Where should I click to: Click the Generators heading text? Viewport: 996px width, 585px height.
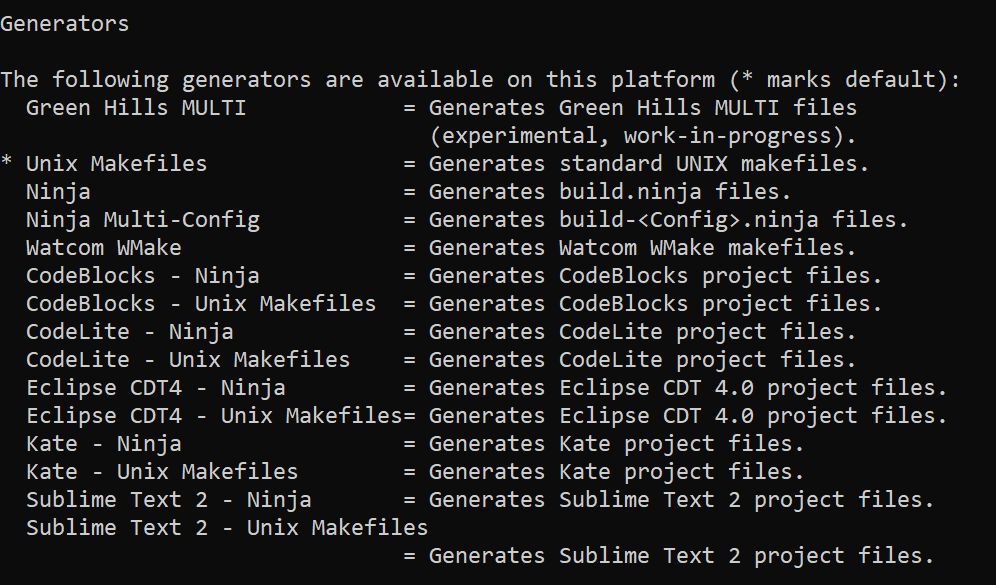pyautogui.click(x=65, y=24)
